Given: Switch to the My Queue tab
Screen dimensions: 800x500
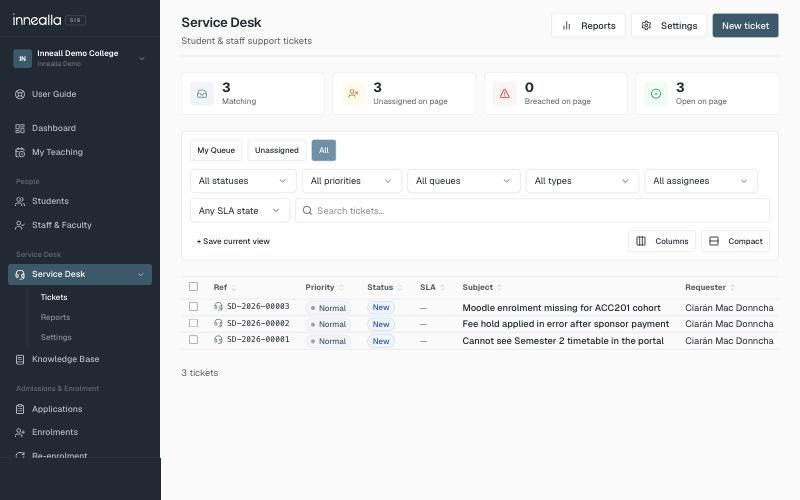Looking at the screenshot, I should click(216, 151).
